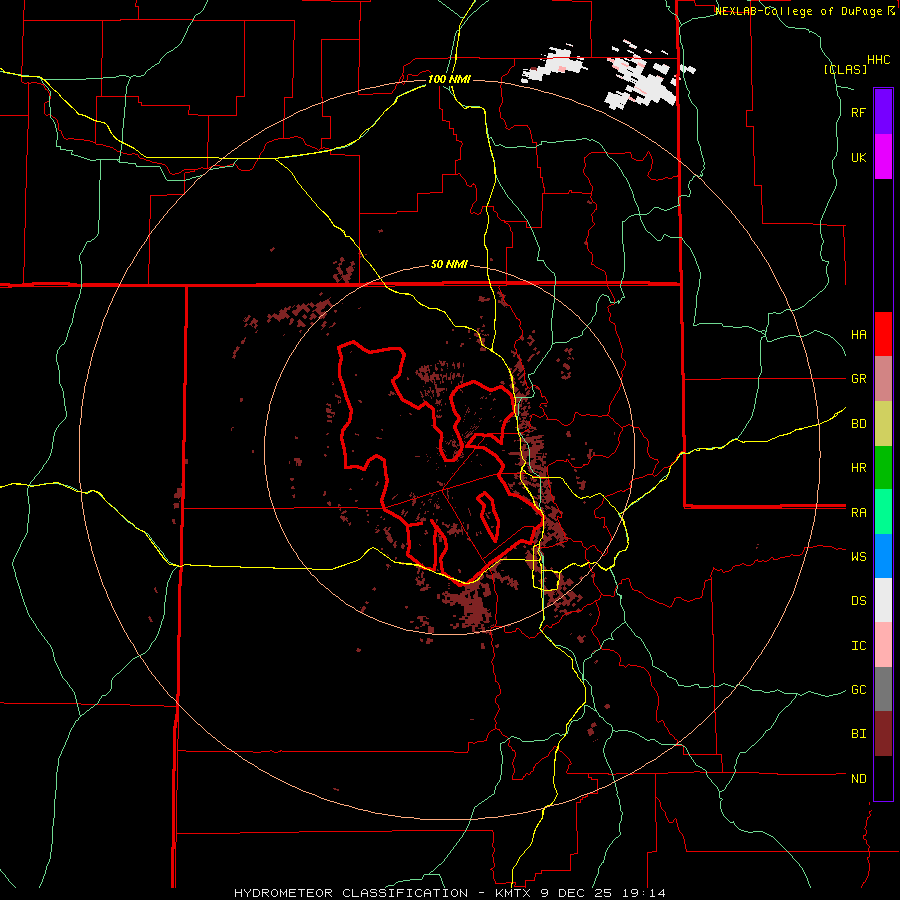Click the 9 DEC 25 date text
This screenshot has height=900, width=900.
(x=579, y=893)
